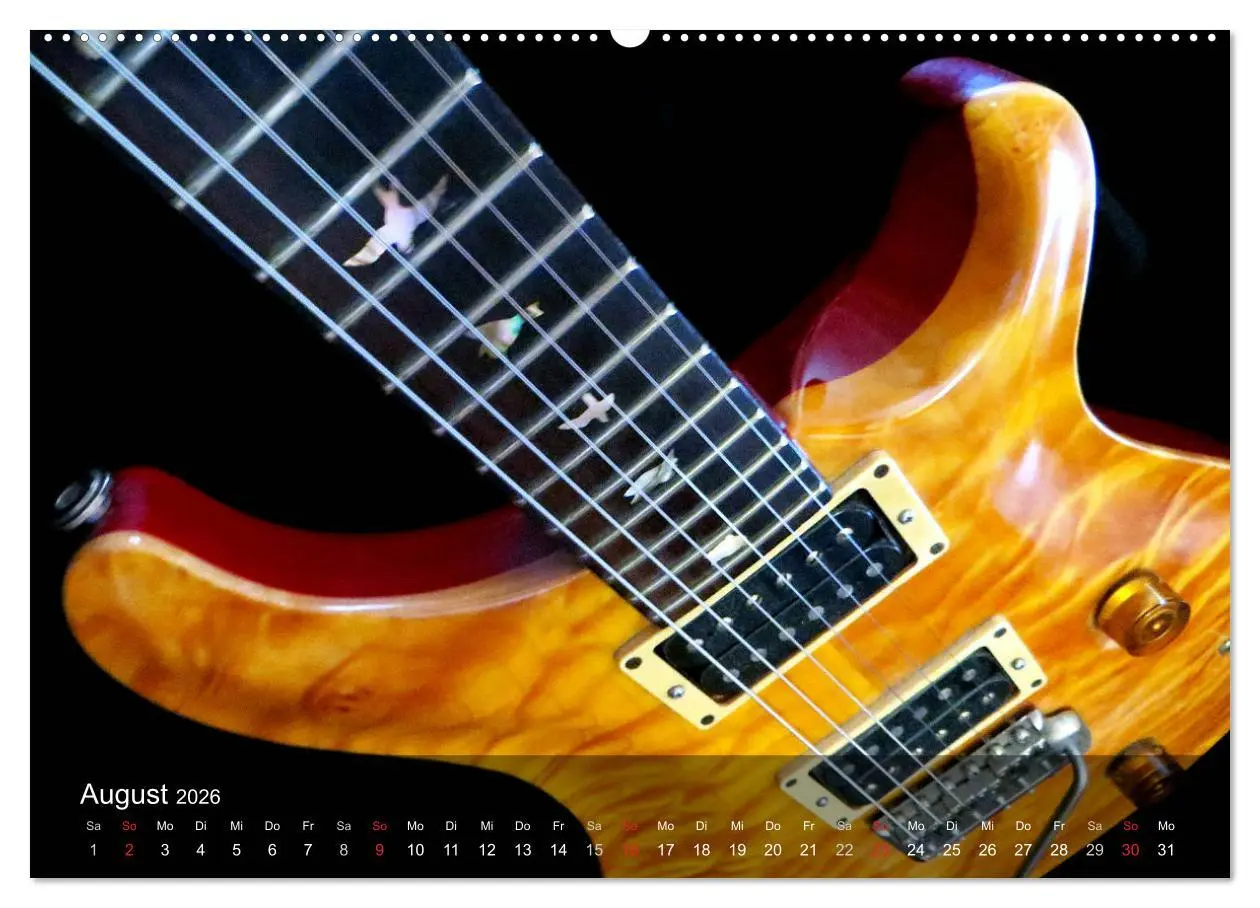The height and width of the screenshot is (908, 1260).
Task: Click the chrome tremolo bridge
Action: coord(990,780)
